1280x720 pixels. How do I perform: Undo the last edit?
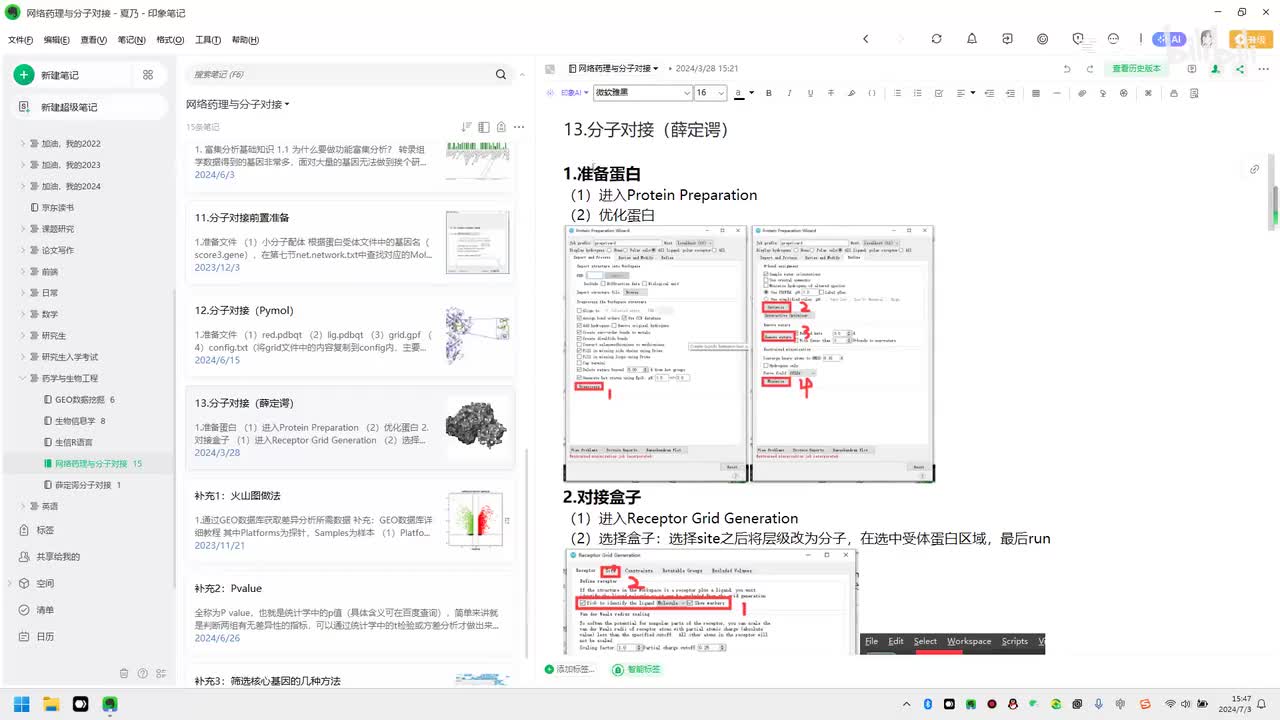(x=1066, y=68)
